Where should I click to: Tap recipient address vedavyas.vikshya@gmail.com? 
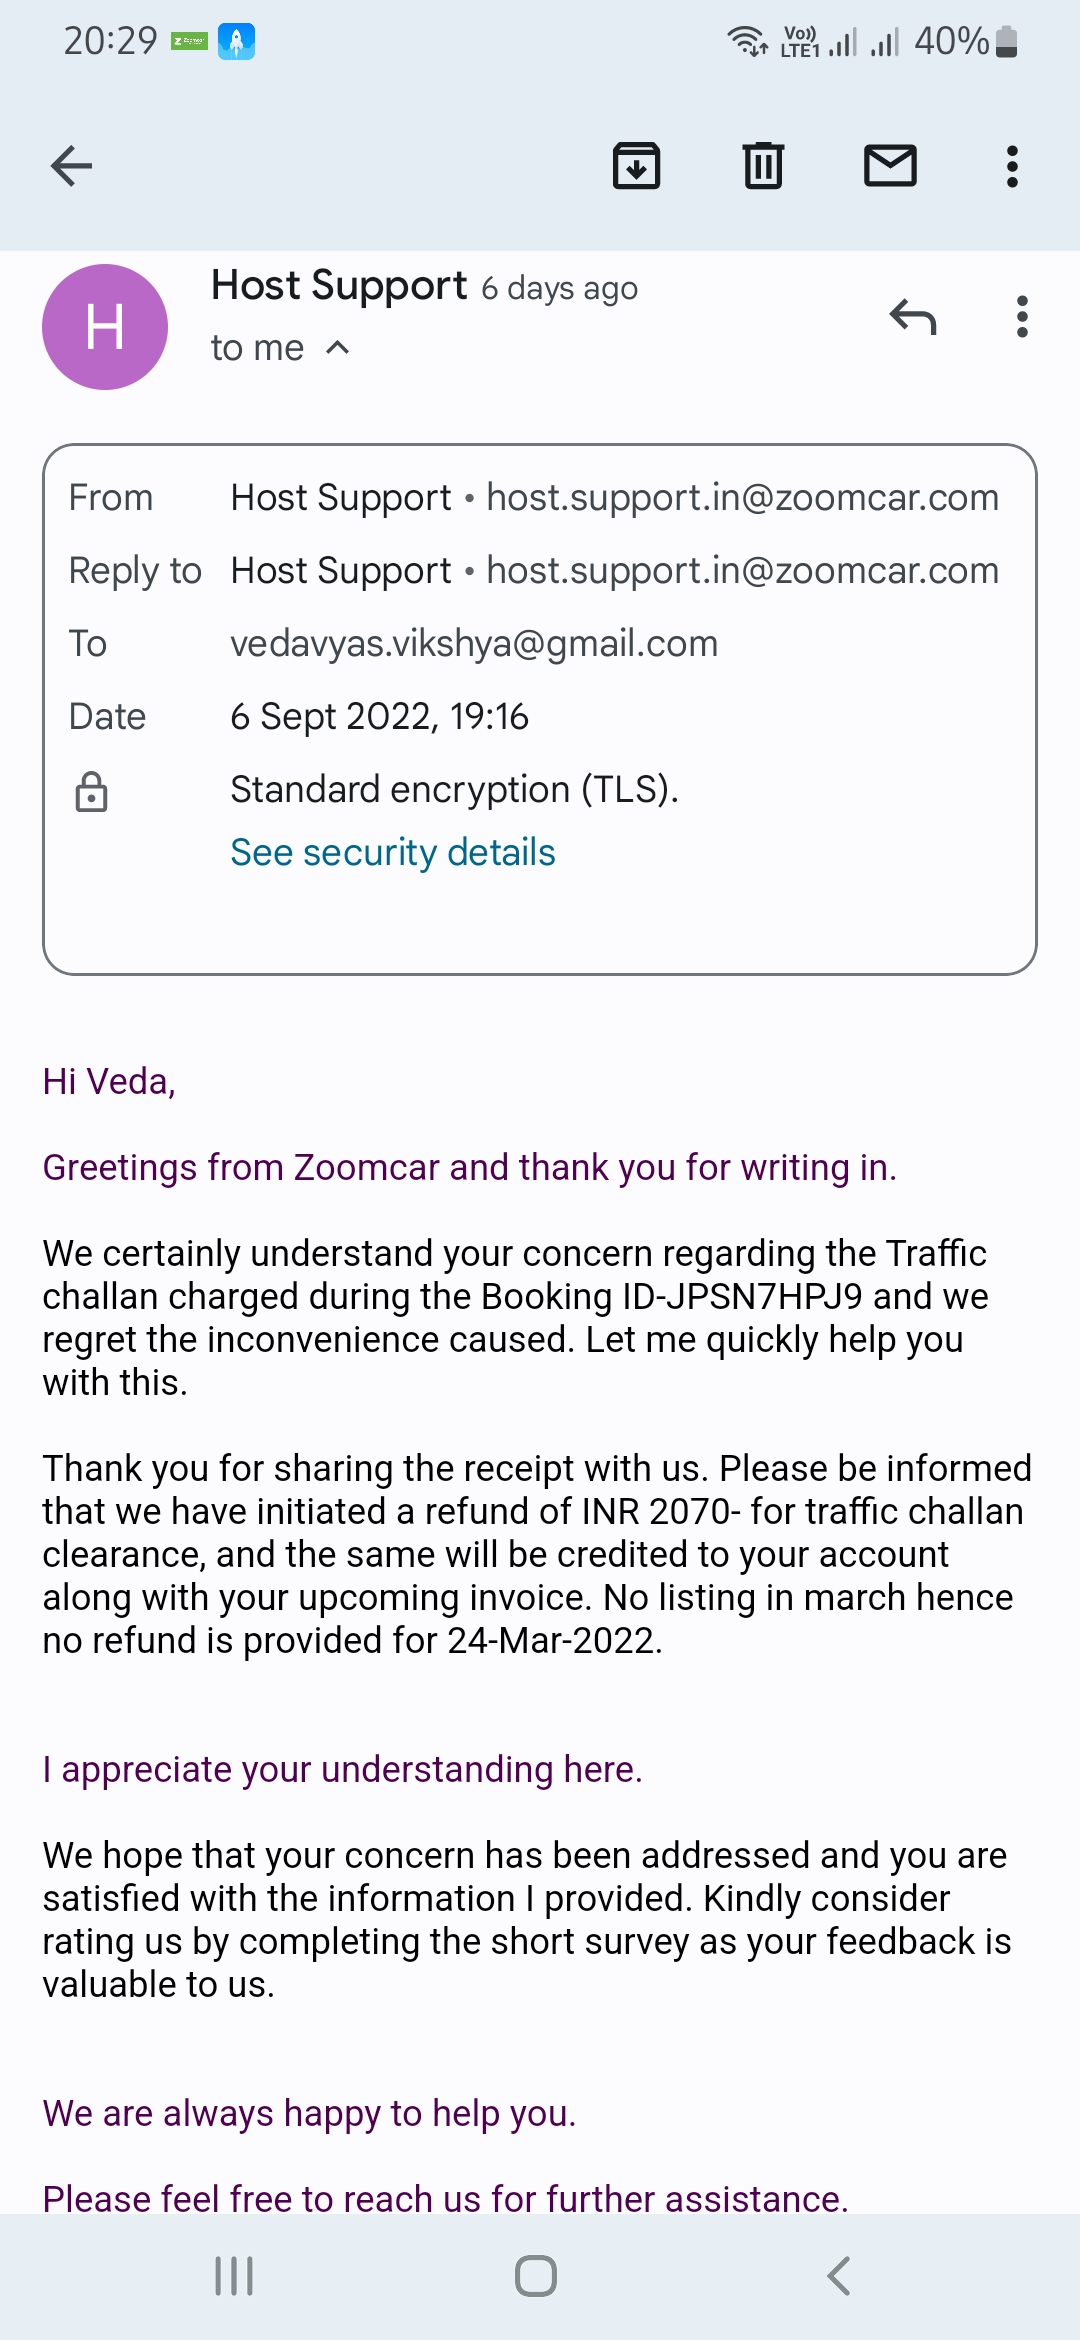point(474,644)
